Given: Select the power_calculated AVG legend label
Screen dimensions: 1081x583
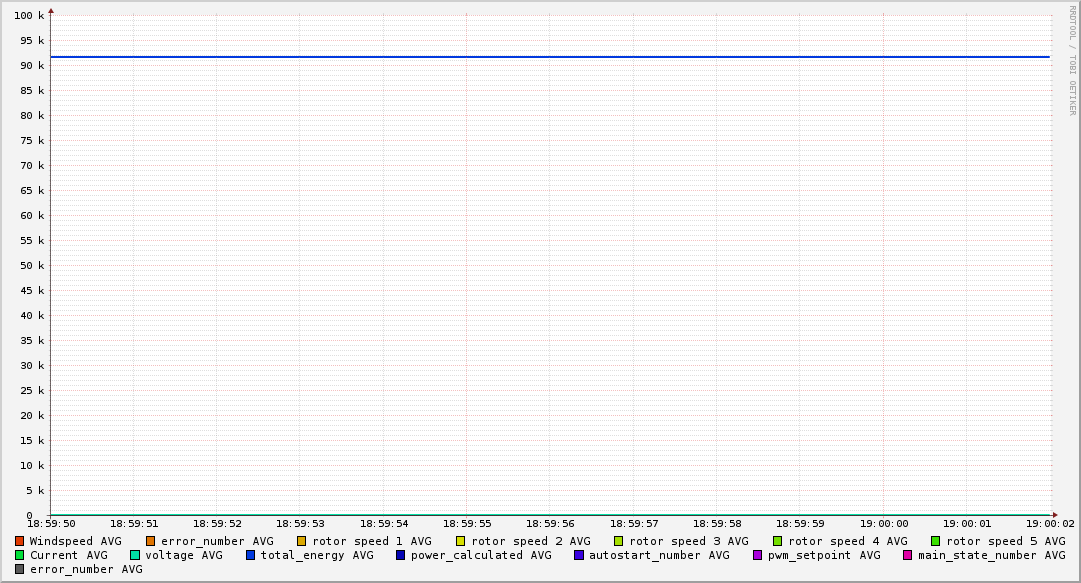Looking at the screenshot, I should pos(480,555).
